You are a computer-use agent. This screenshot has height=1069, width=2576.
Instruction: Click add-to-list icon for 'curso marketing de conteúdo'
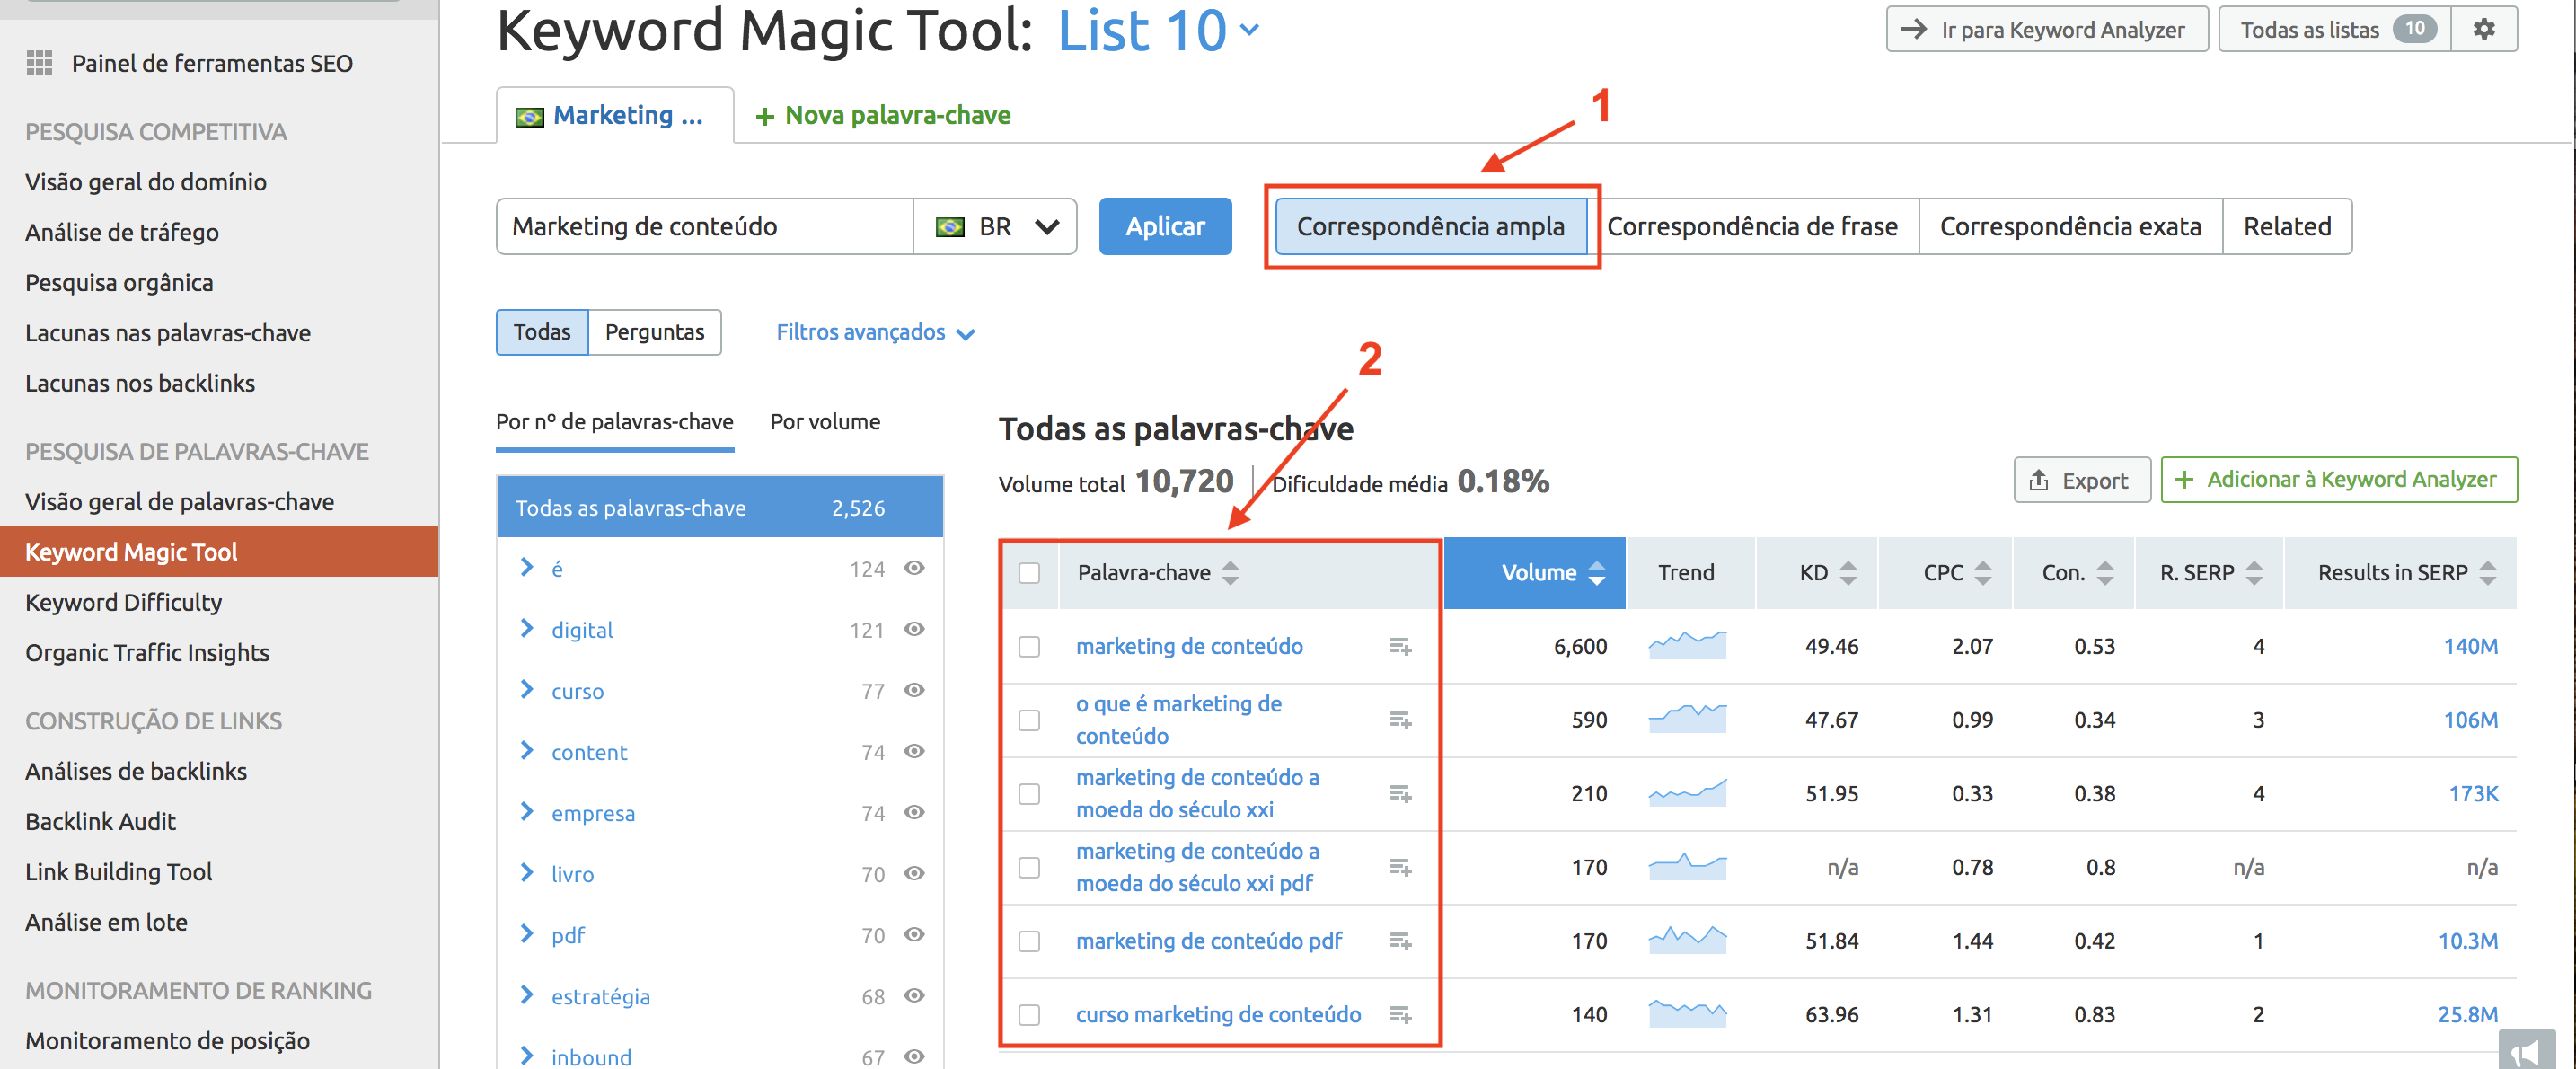point(1400,1015)
